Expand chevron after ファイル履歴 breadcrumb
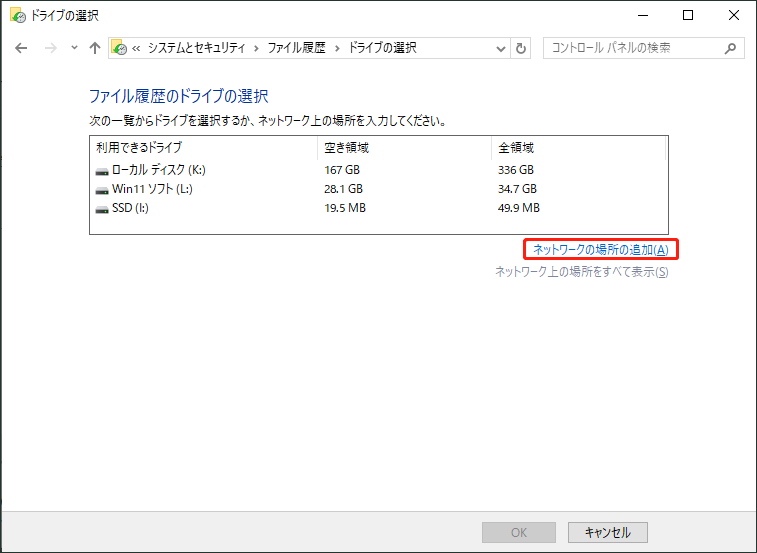 [x=337, y=48]
